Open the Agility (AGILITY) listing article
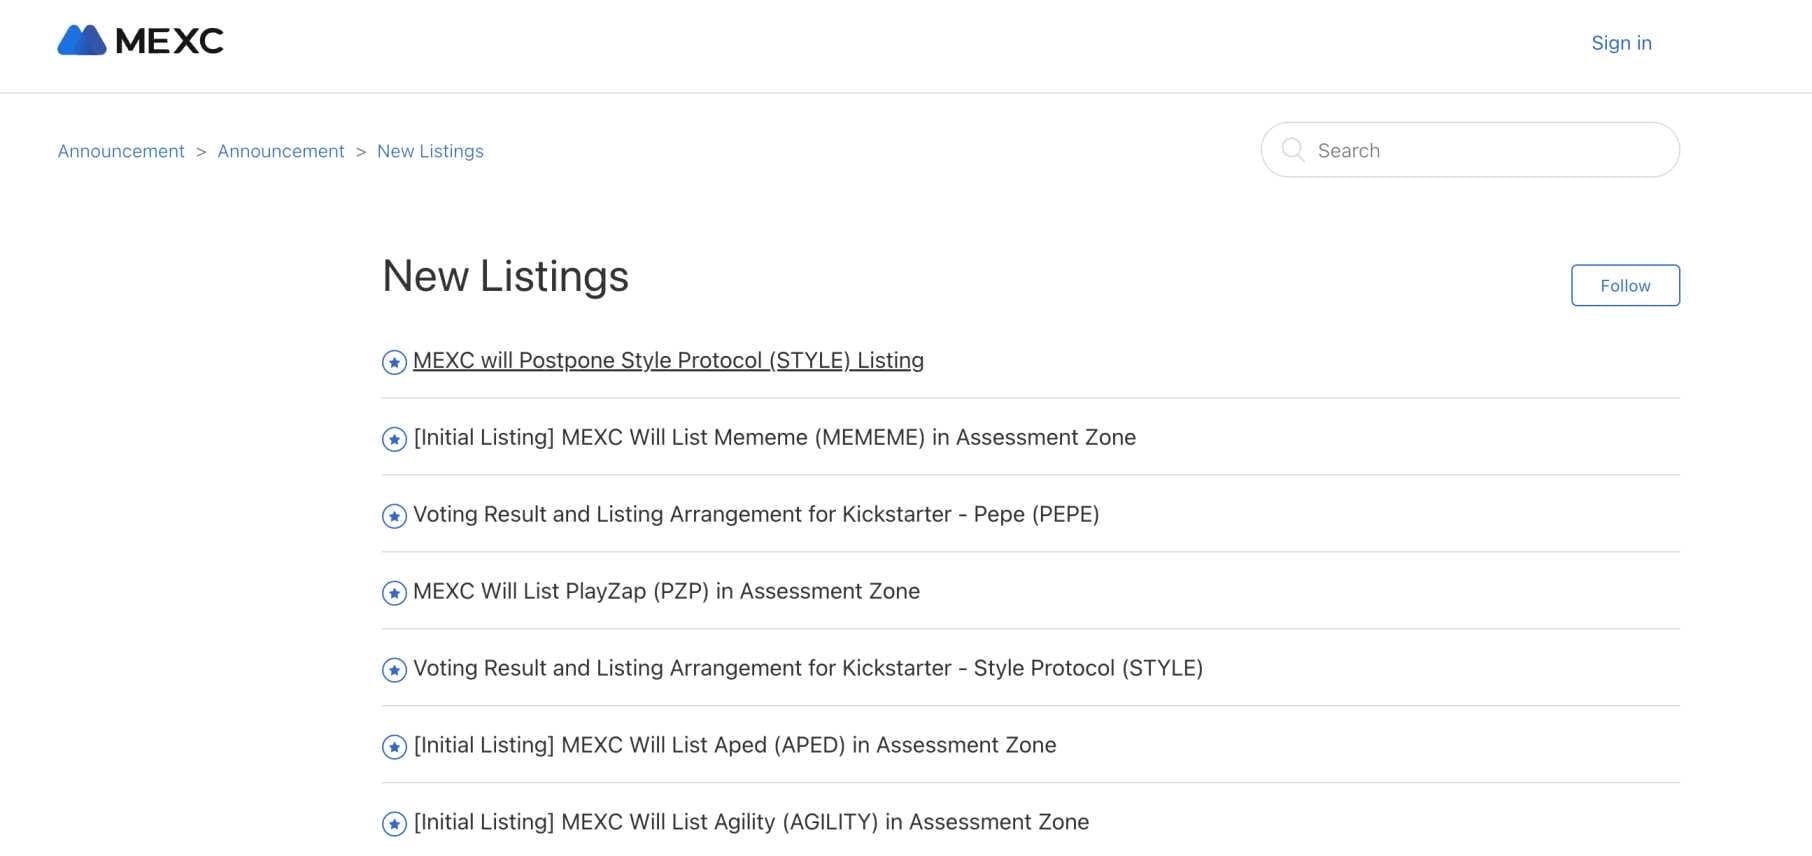Screen dimensions: 1812x856 point(751,822)
